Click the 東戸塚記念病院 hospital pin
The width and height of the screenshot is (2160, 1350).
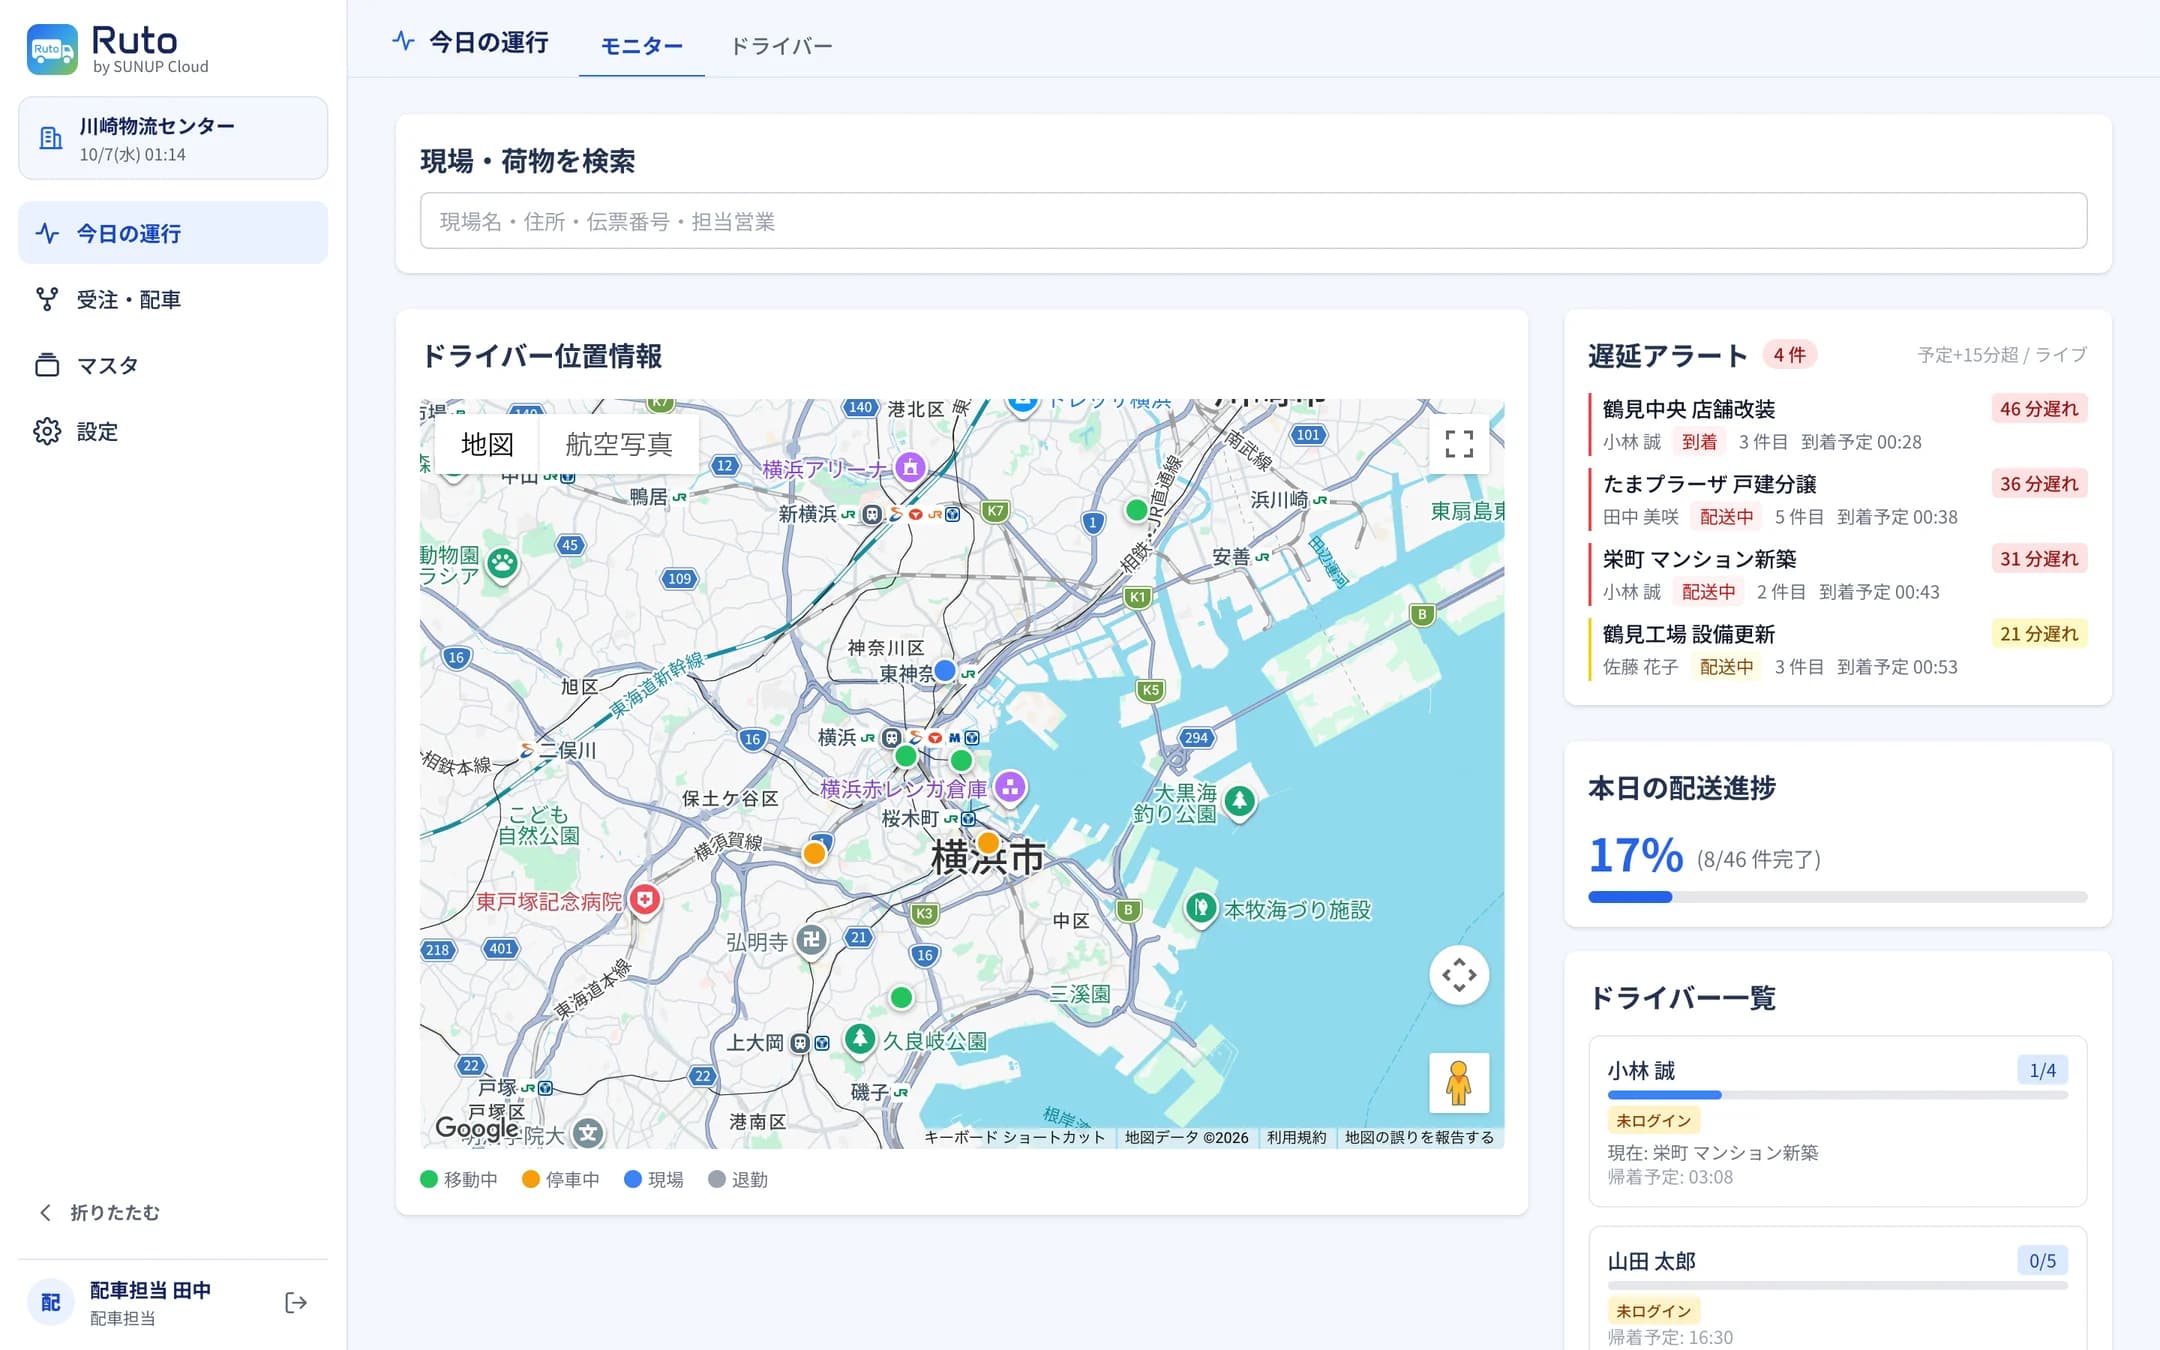(645, 901)
